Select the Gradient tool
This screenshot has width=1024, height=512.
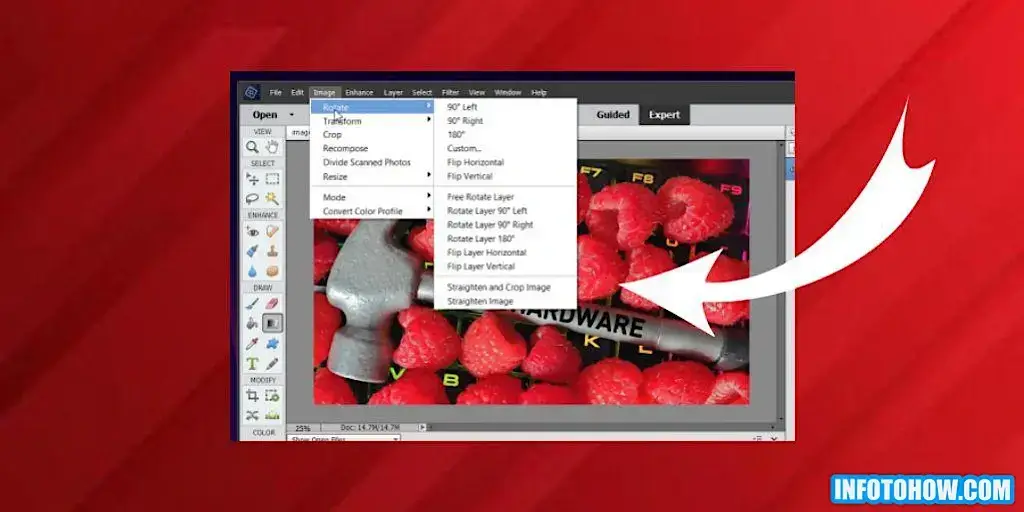272,323
